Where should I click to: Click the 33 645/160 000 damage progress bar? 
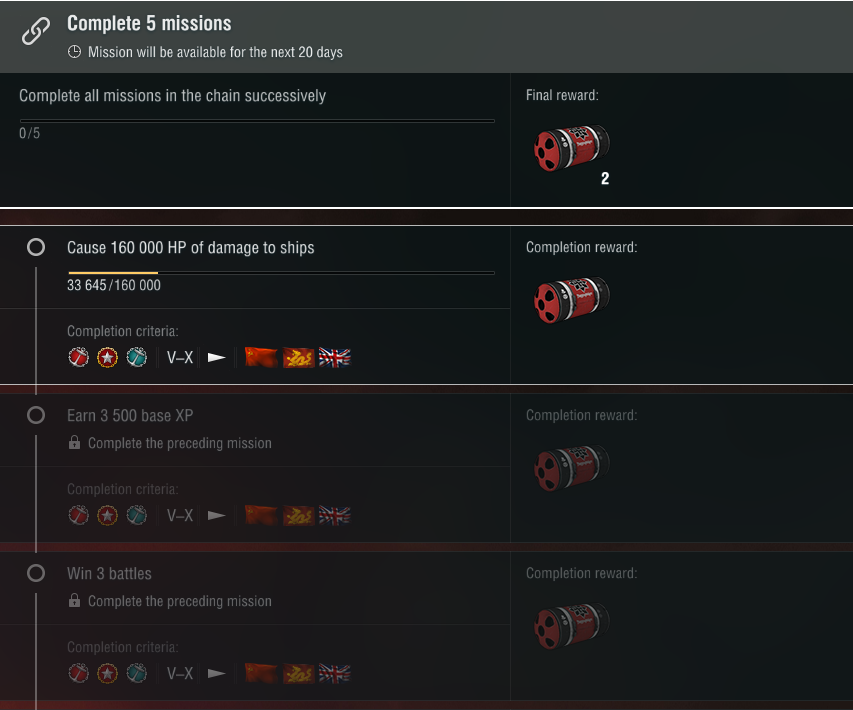(280, 272)
